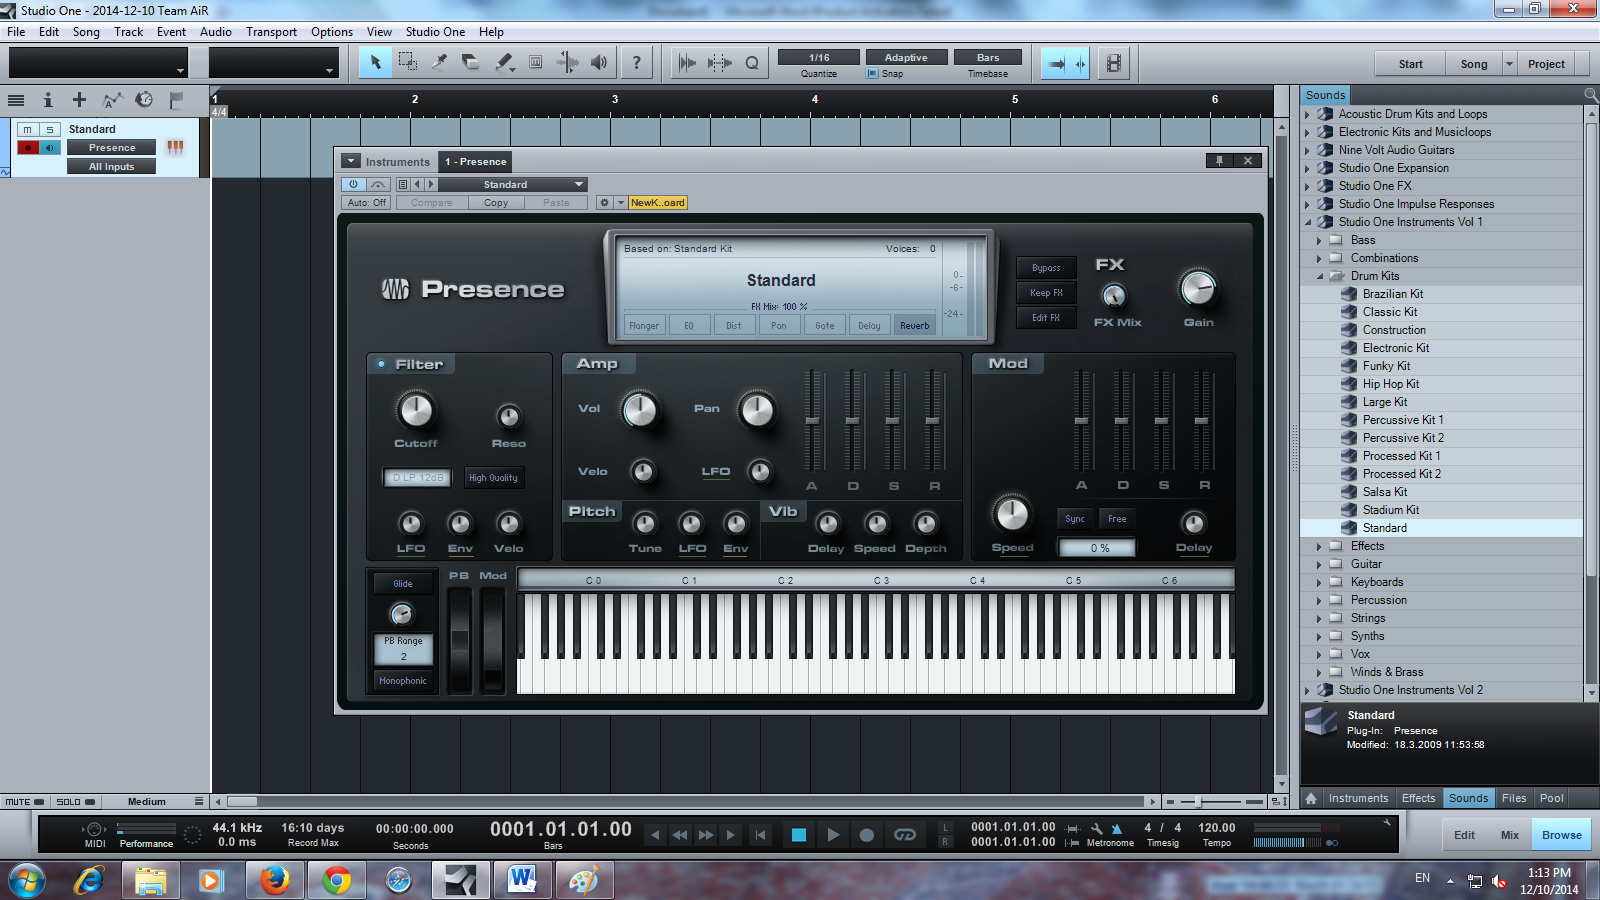
Task: Mute the Standard track with M
Action: point(28,129)
